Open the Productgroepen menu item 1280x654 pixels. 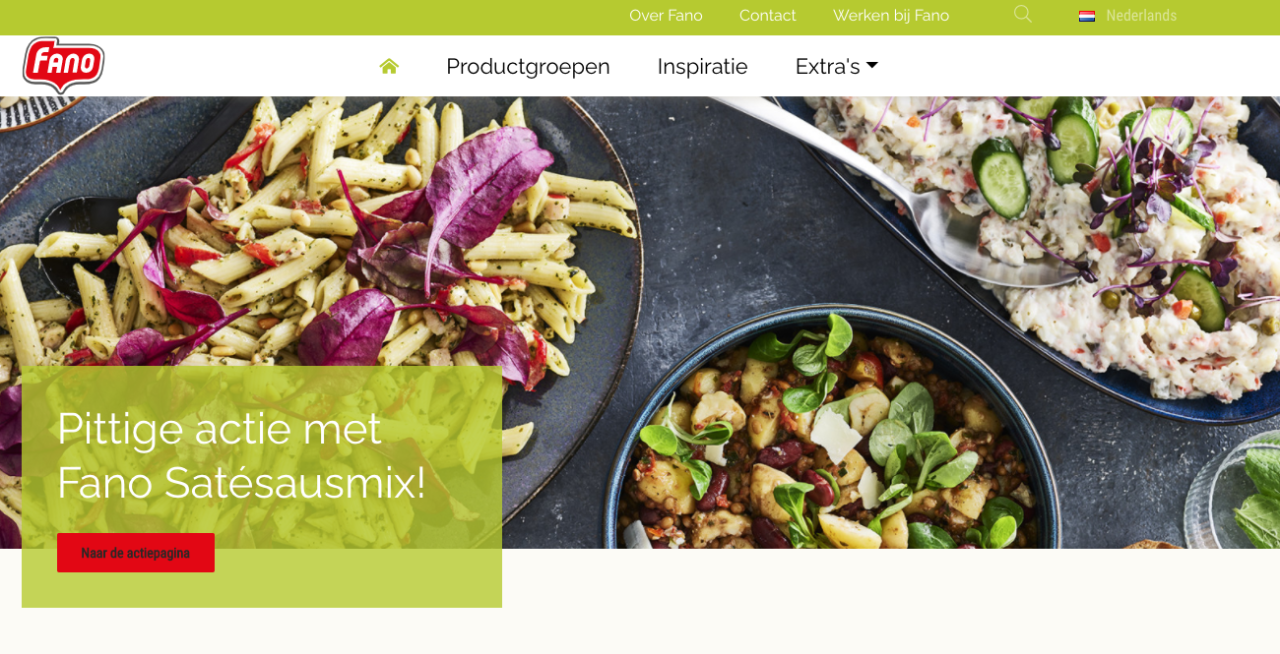(x=528, y=66)
